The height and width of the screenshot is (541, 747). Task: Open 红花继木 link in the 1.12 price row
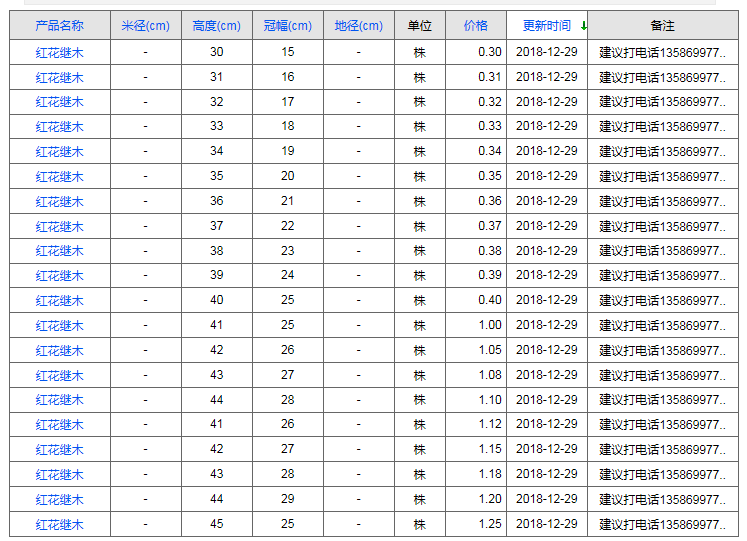(60, 425)
